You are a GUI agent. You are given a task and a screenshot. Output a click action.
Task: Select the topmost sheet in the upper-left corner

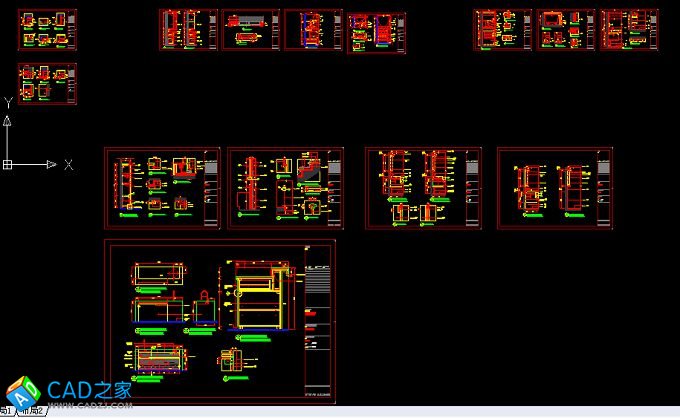click(47, 30)
